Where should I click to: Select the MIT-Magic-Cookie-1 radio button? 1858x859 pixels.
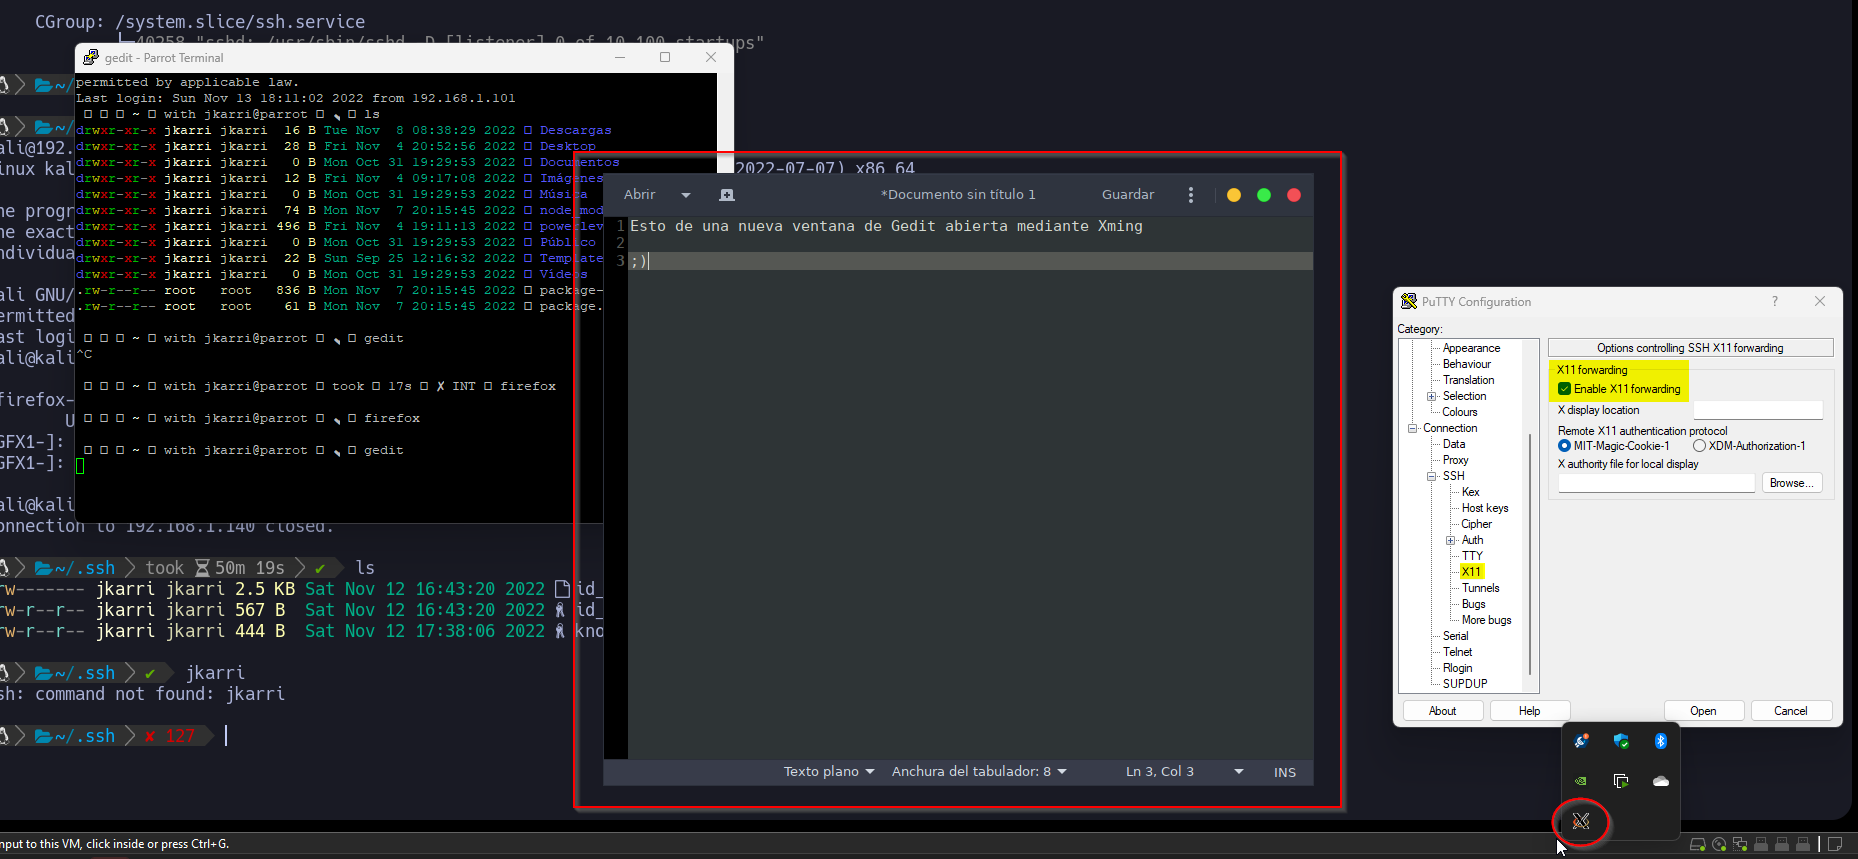pyautogui.click(x=1564, y=446)
